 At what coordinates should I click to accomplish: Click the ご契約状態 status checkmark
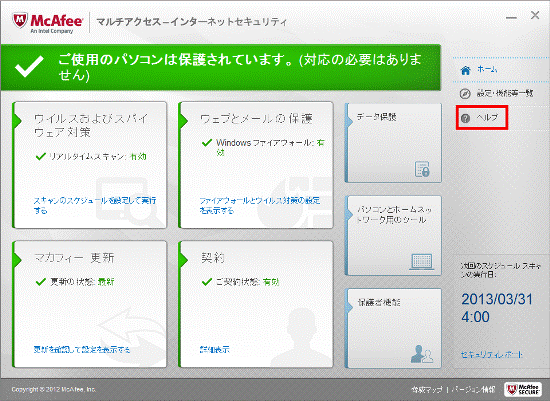(207, 281)
